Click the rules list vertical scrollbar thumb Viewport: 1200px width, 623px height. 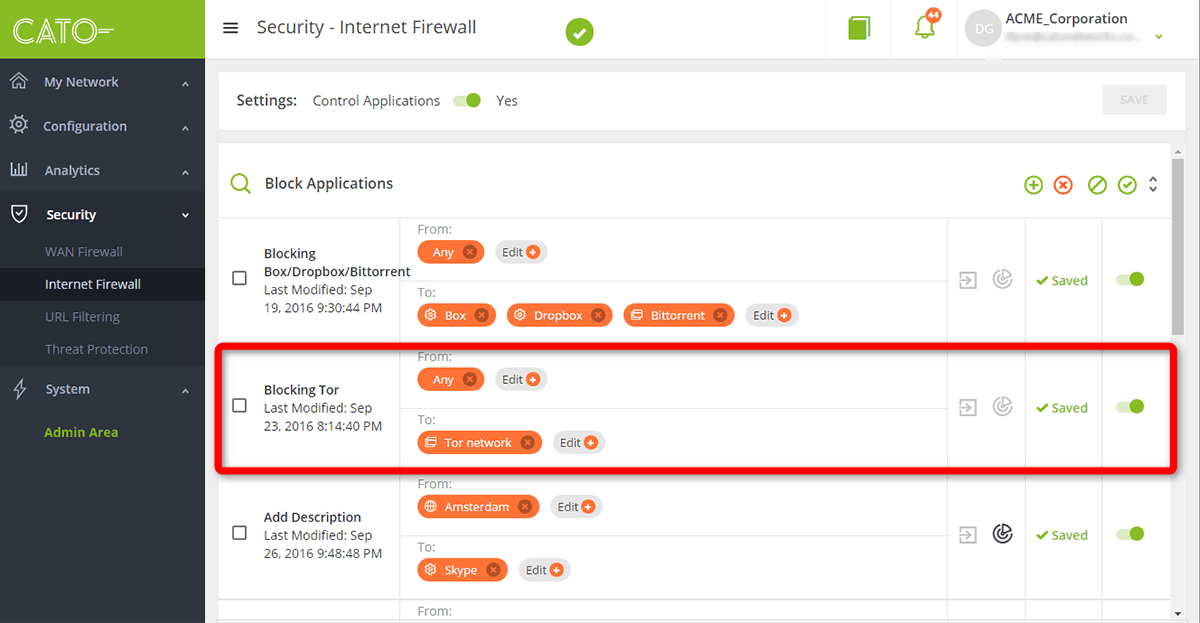(x=1178, y=246)
